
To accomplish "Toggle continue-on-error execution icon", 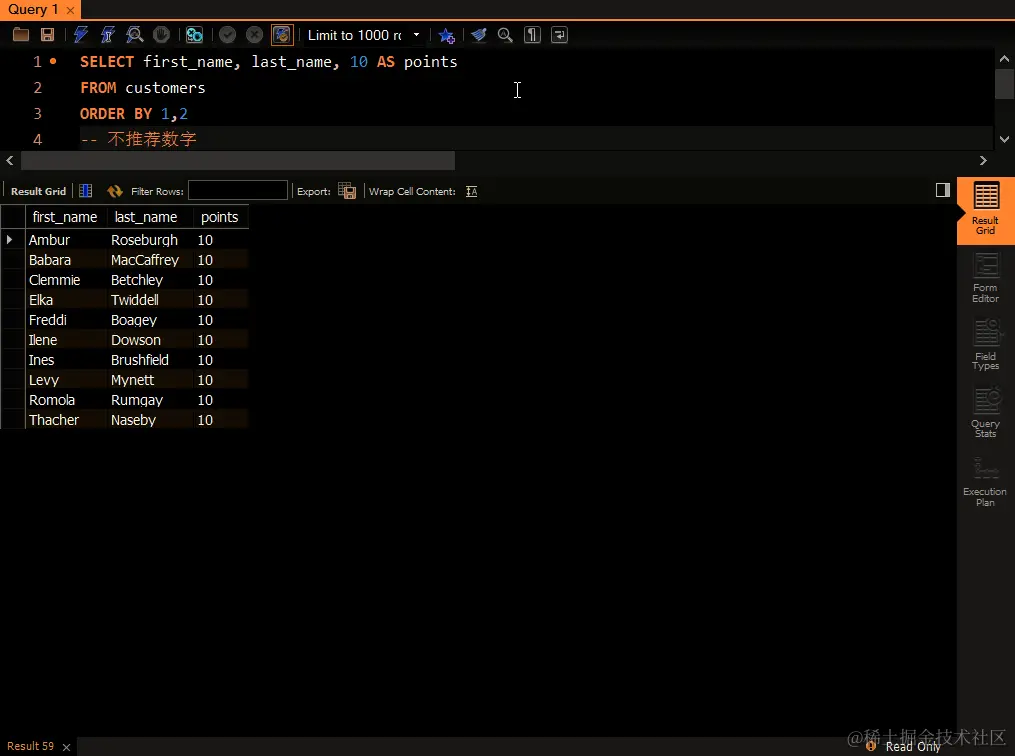I will coord(194,34).
